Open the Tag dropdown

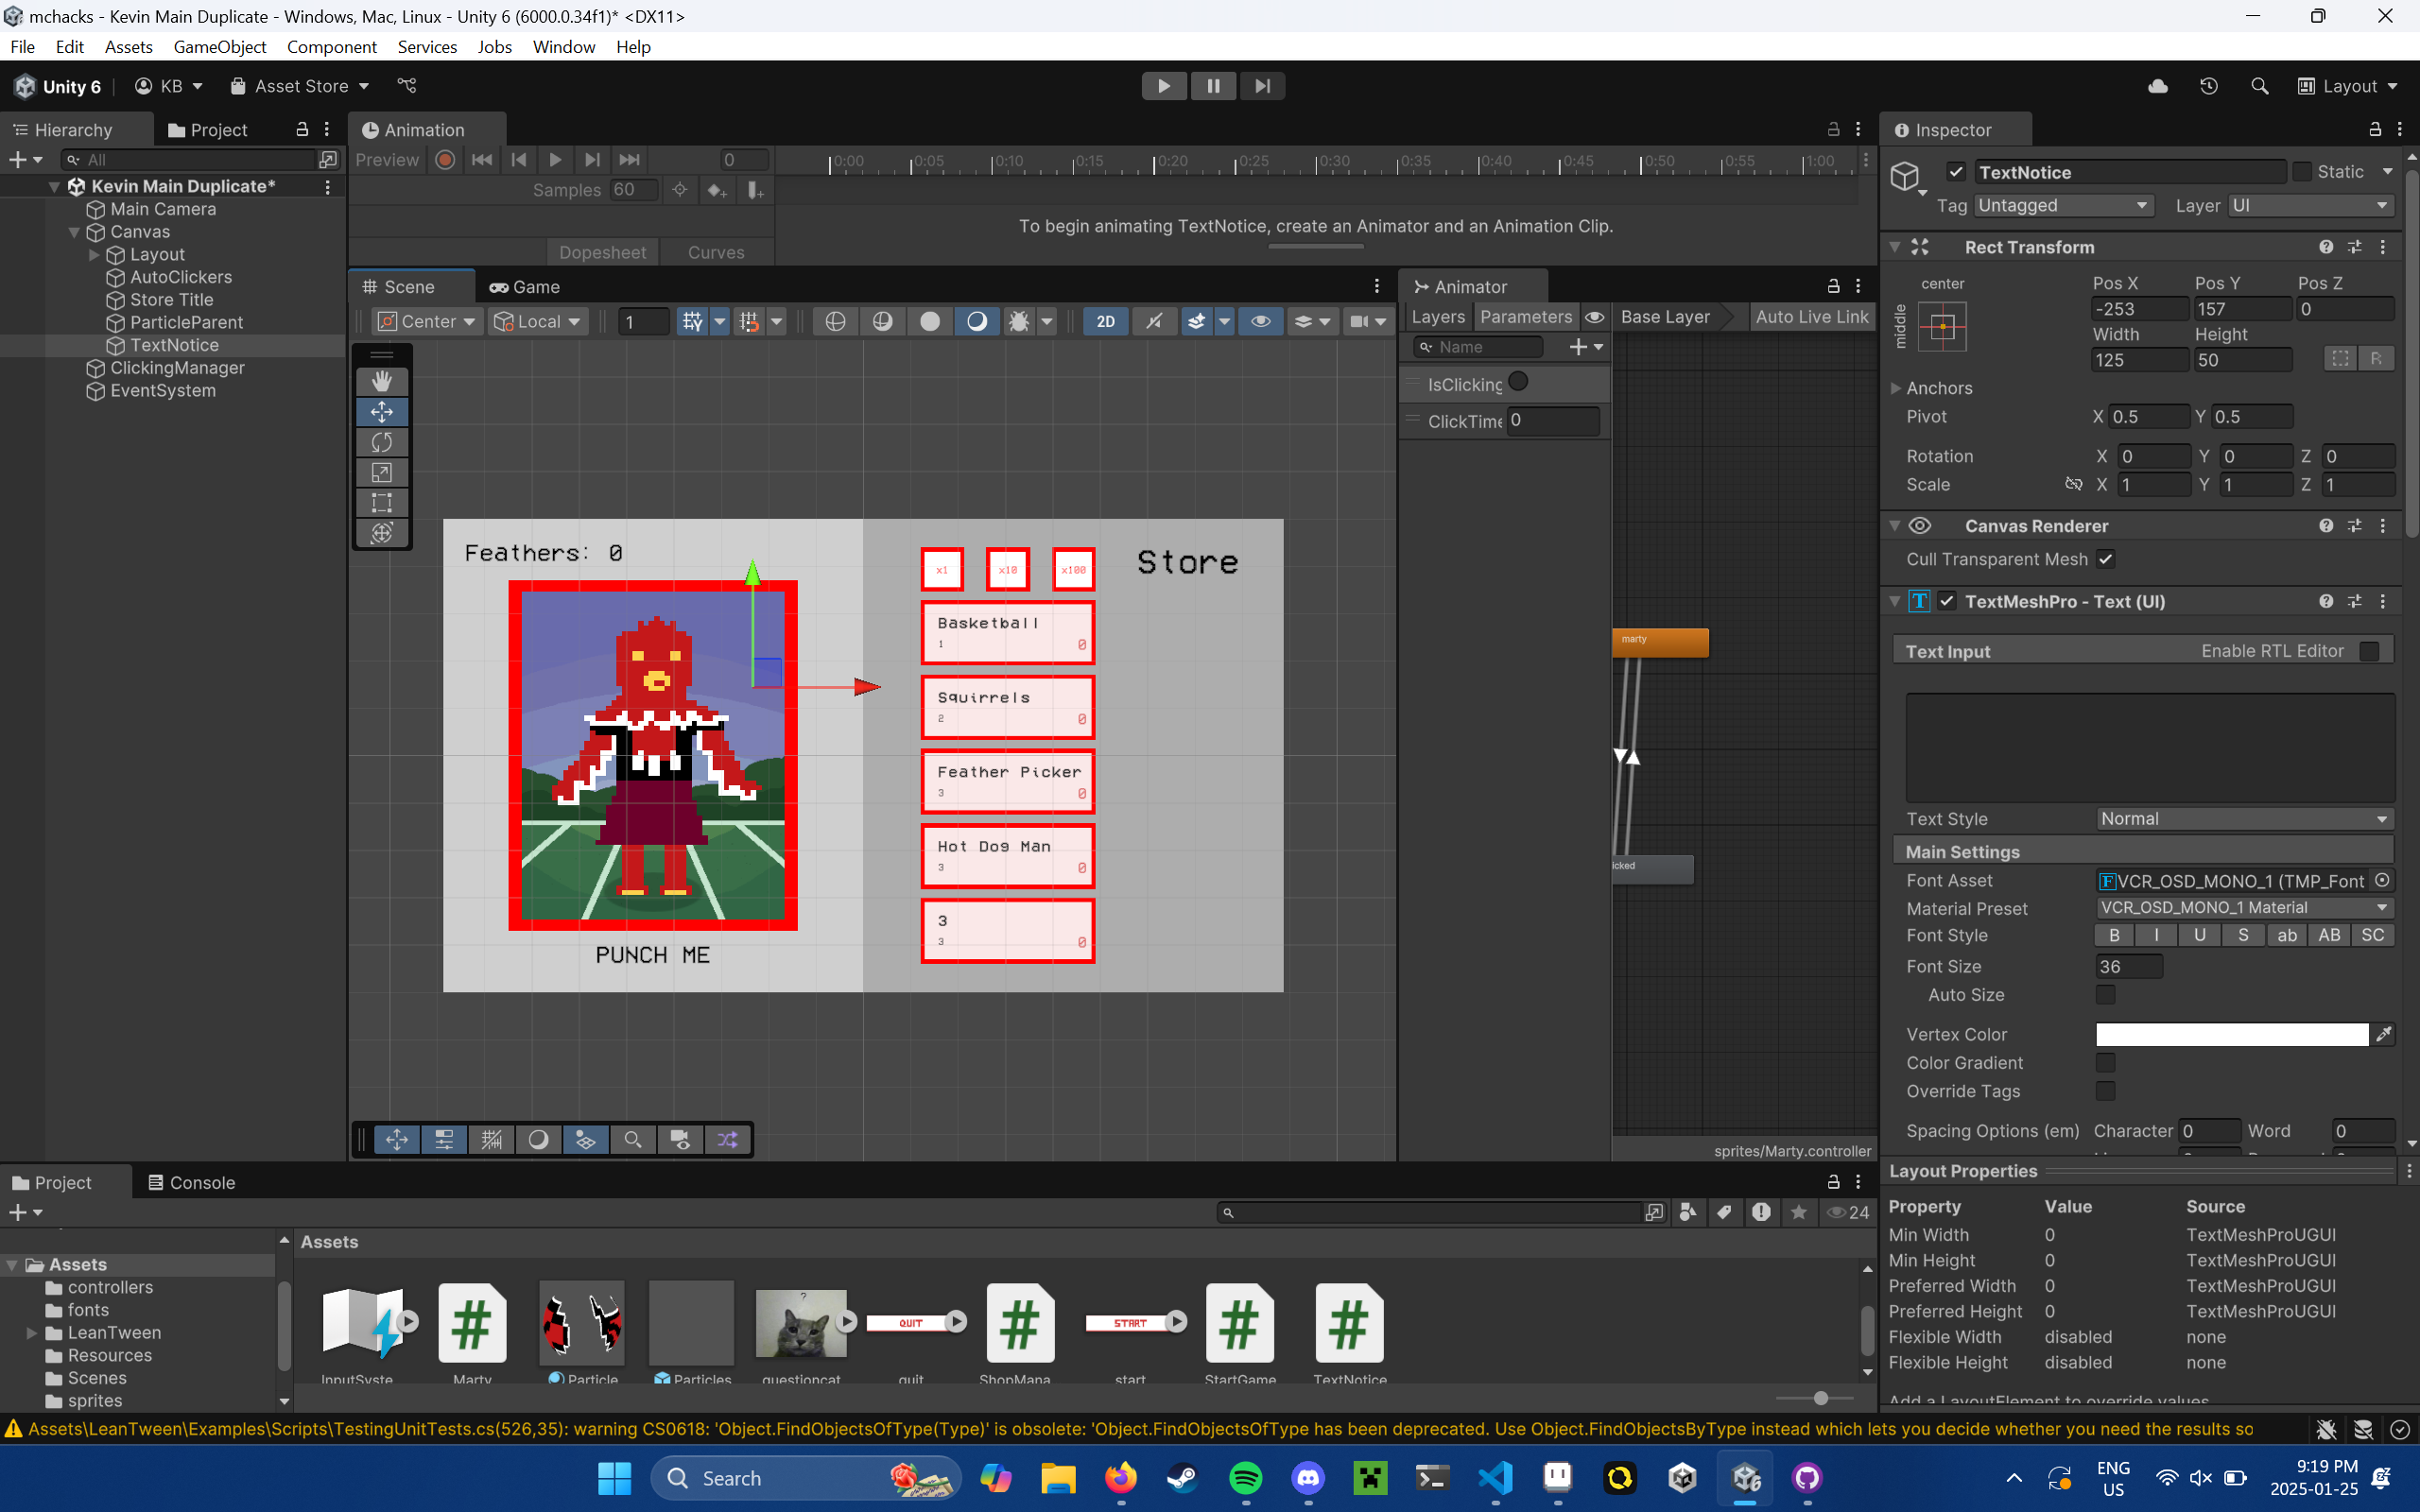(2063, 205)
